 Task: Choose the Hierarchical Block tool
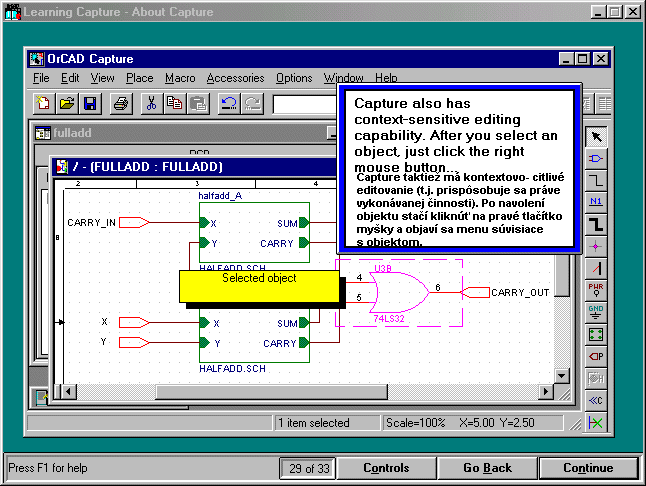coord(597,334)
